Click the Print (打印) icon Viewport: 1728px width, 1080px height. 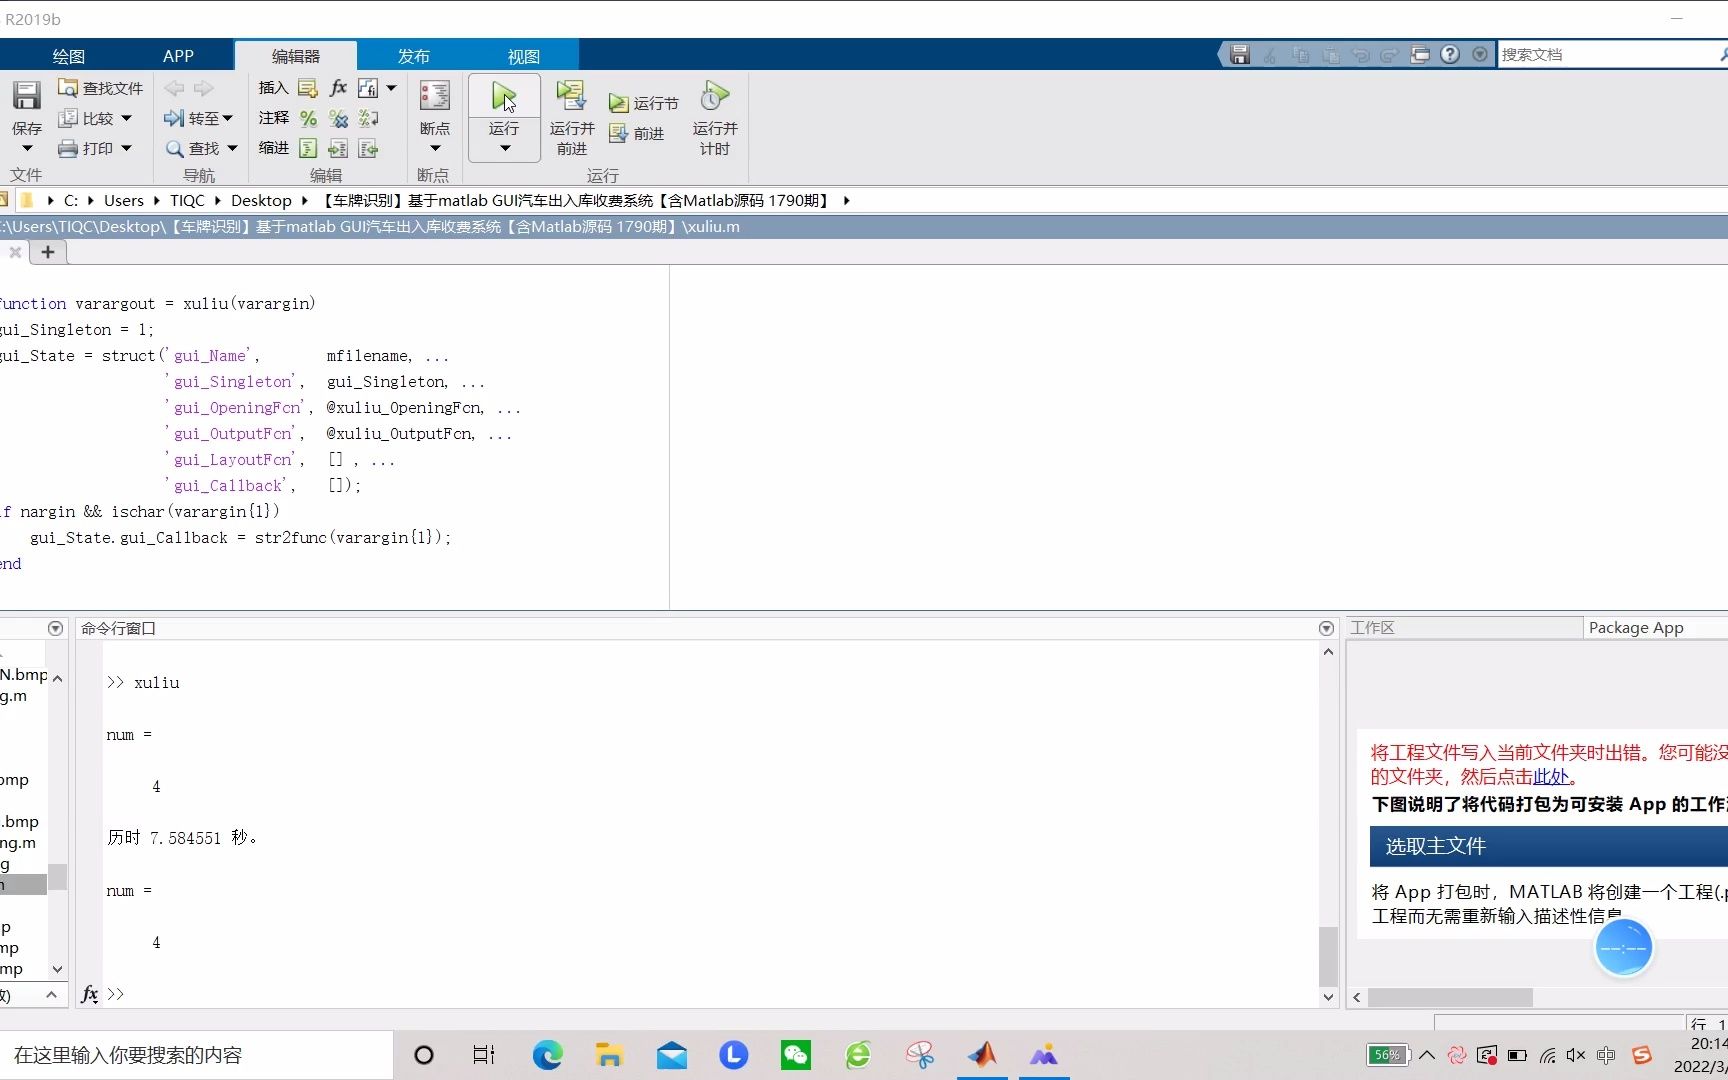(68, 148)
